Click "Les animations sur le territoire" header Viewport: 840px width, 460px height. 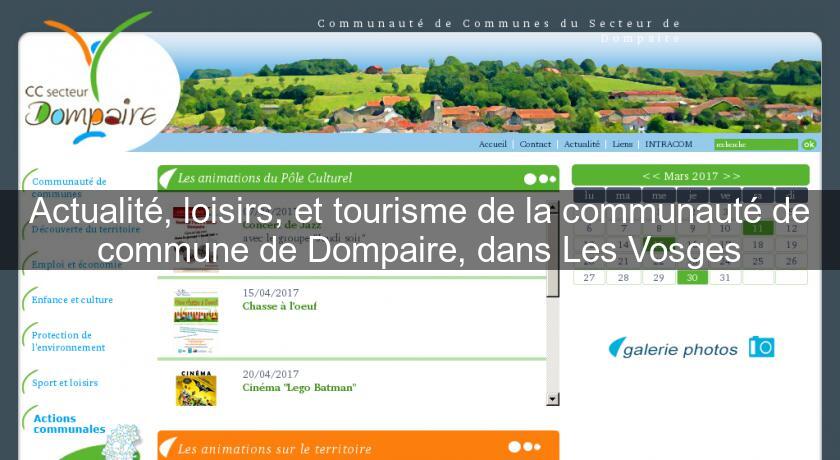point(274,448)
